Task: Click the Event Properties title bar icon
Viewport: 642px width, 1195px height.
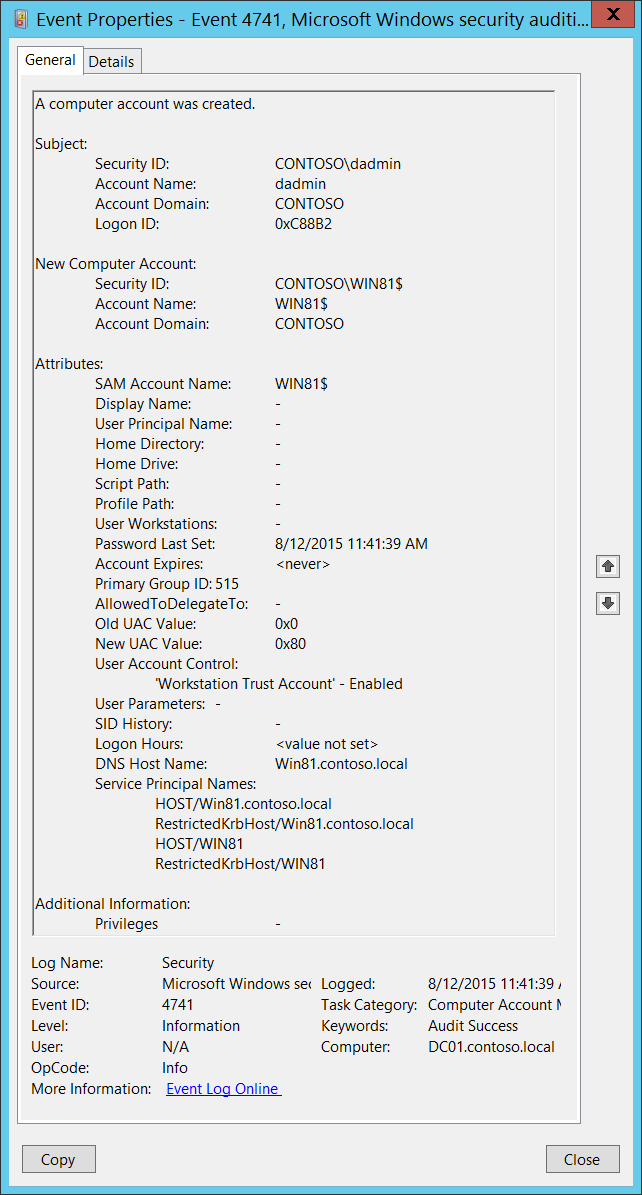Action: coord(20,20)
